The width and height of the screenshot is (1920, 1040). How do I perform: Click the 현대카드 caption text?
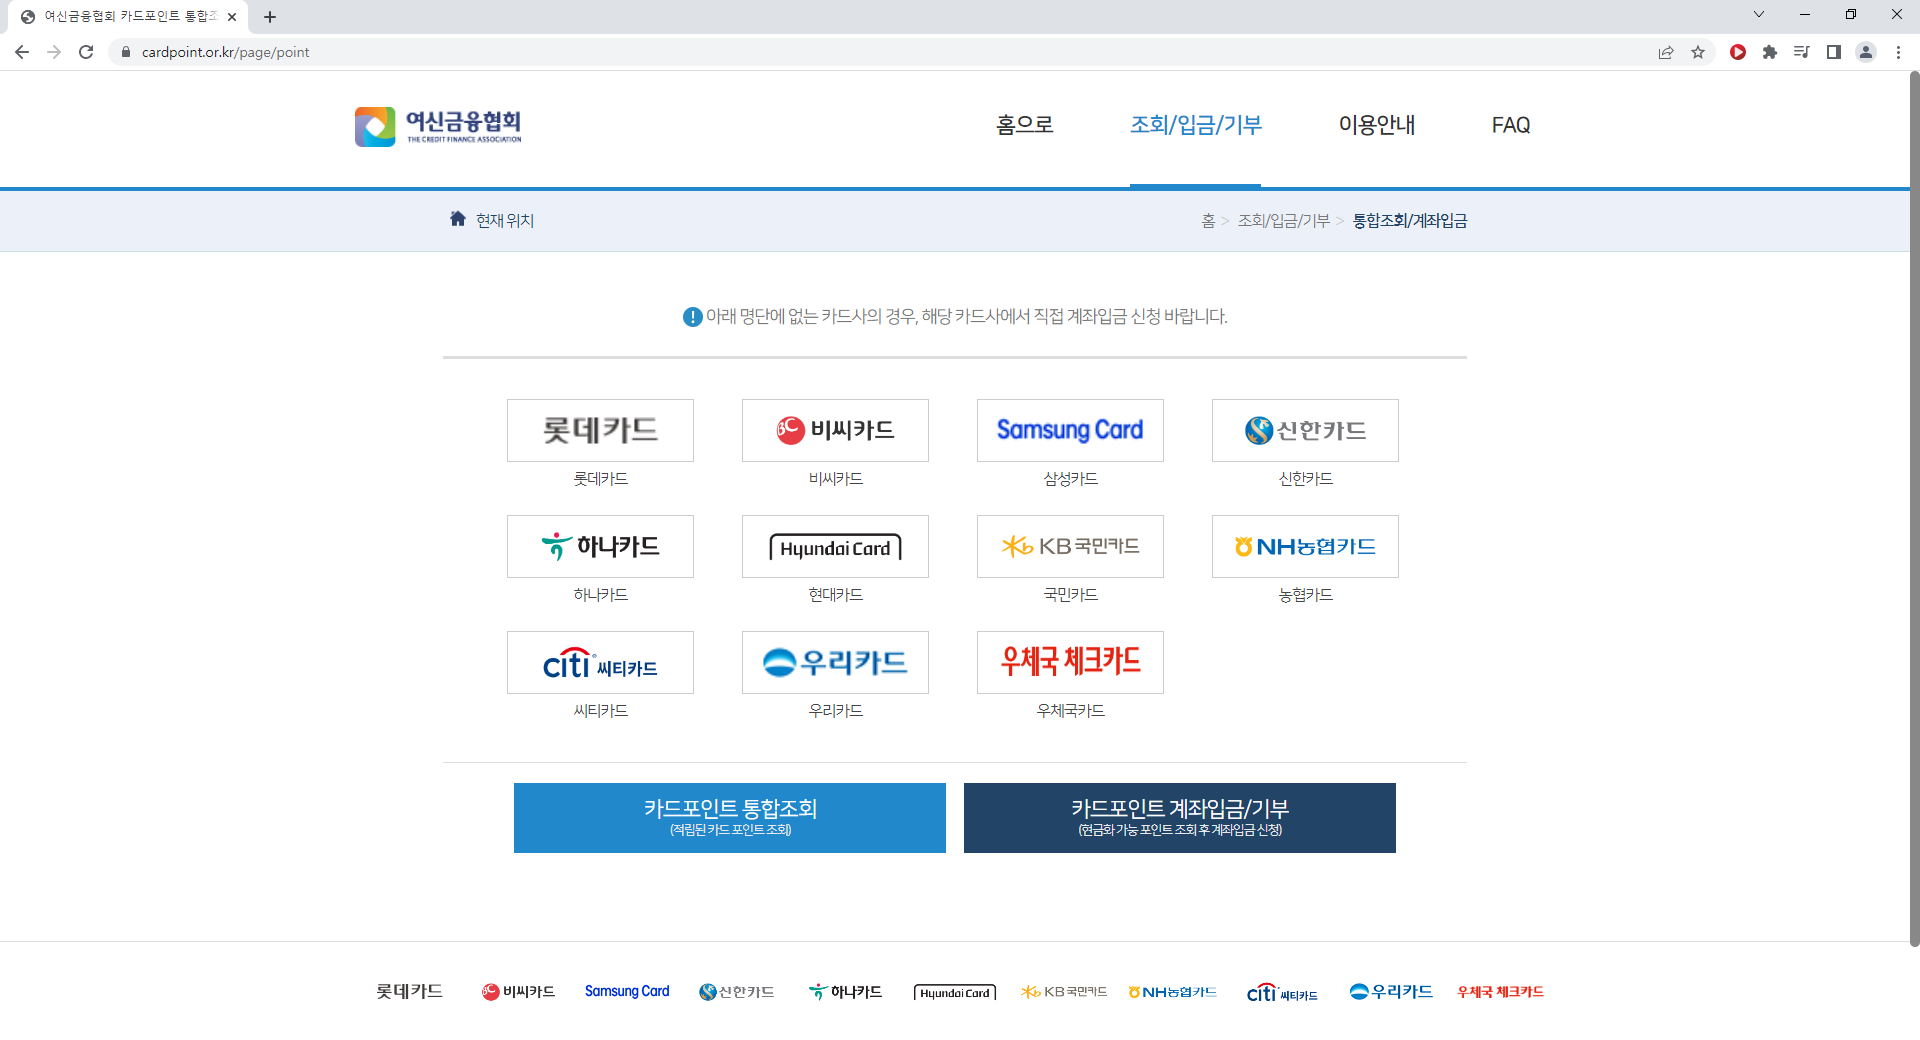pyautogui.click(x=835, y=595)
